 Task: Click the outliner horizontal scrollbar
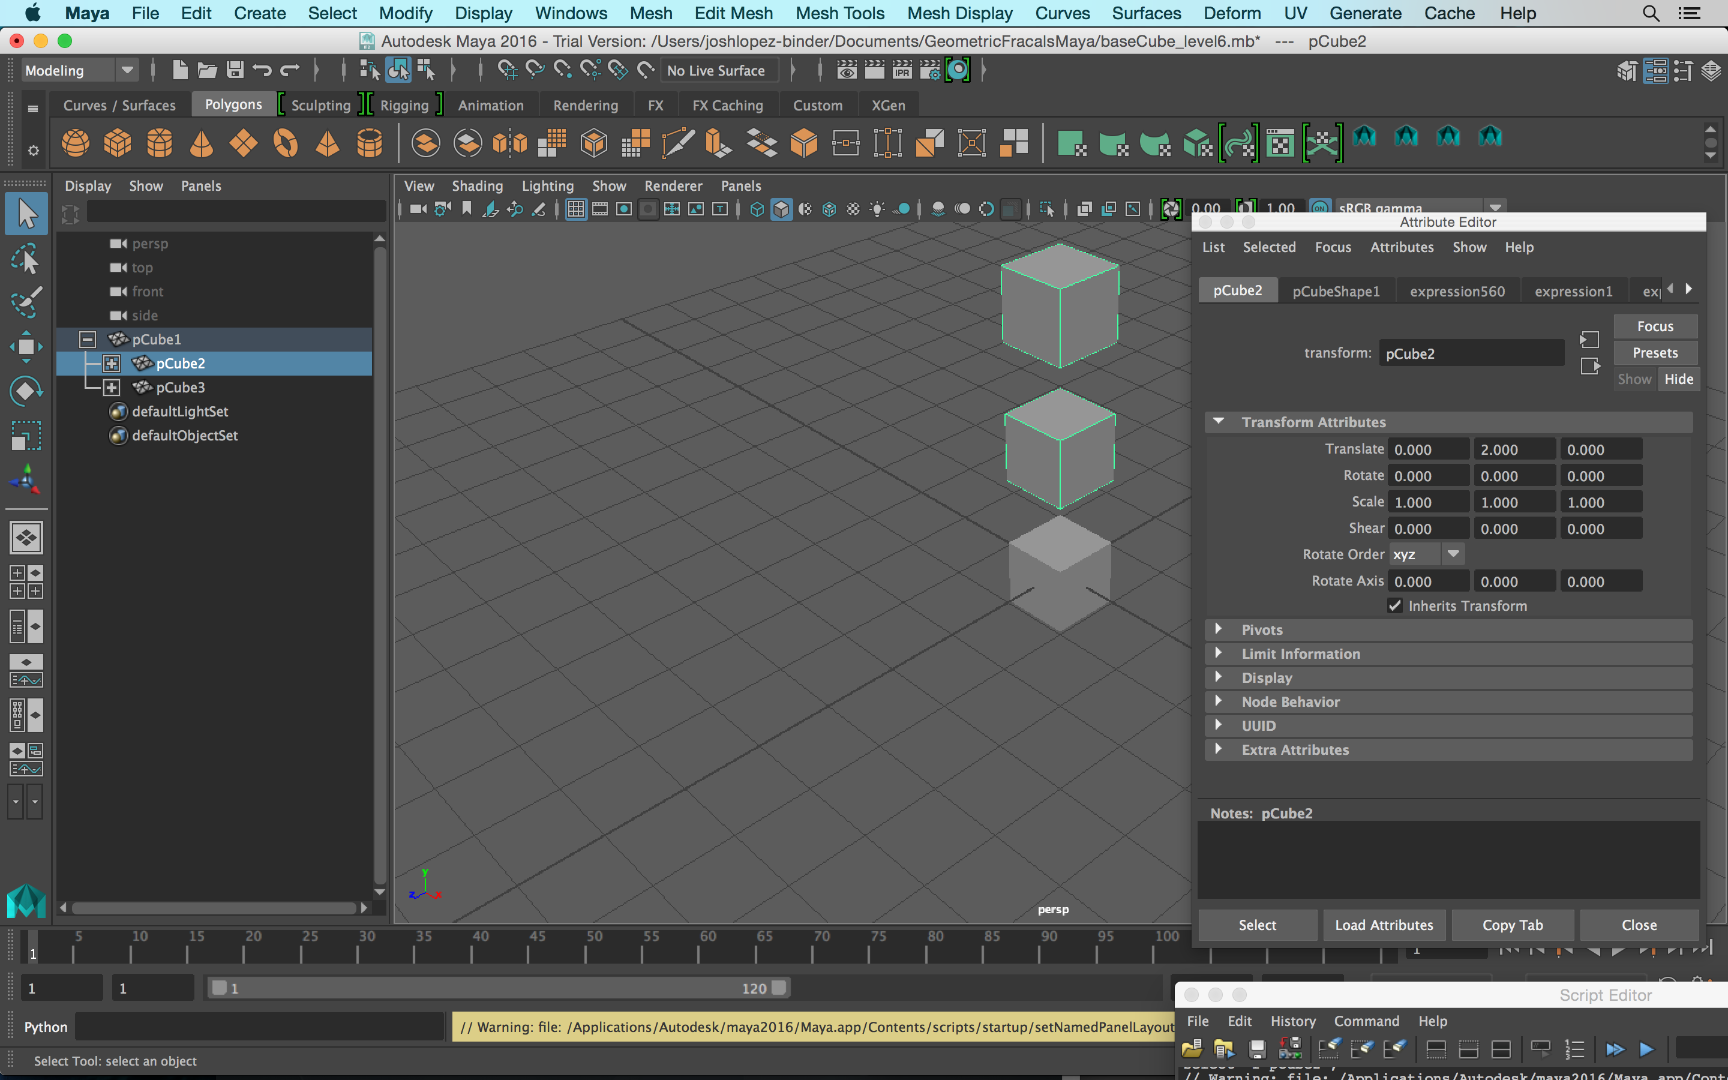point(214,908)
